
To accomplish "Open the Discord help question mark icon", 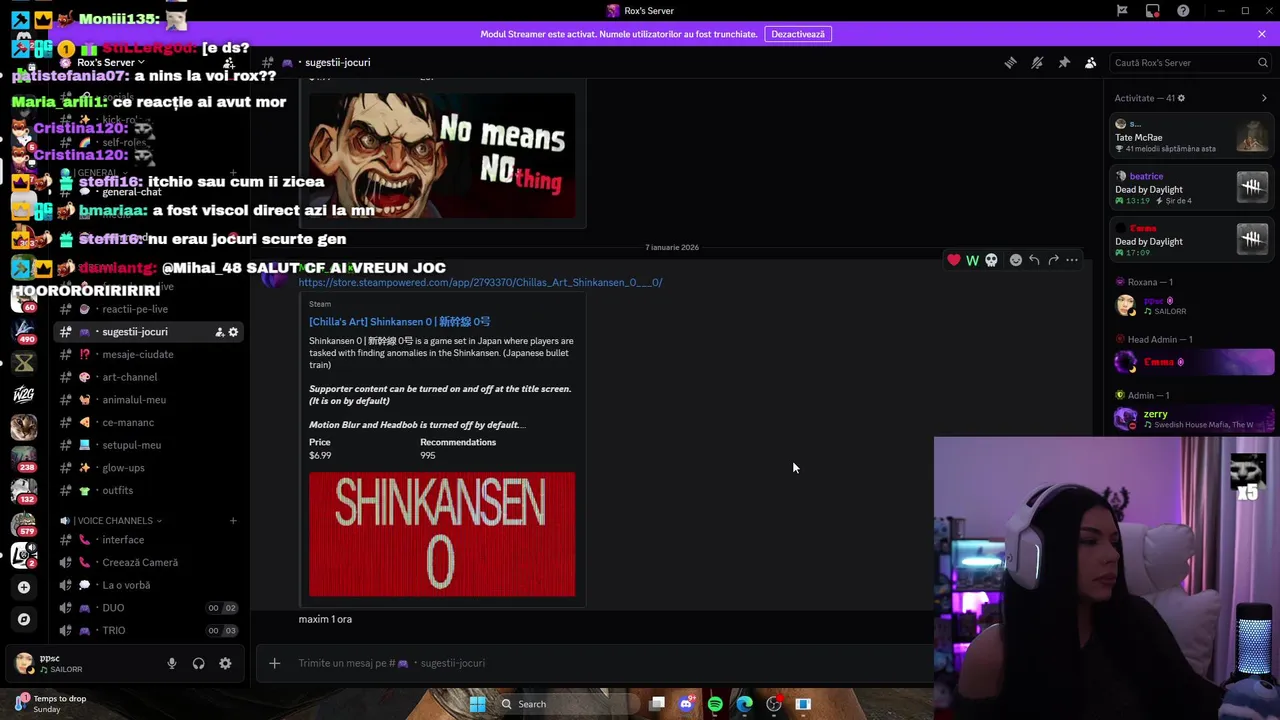I will pos(1183,11).
